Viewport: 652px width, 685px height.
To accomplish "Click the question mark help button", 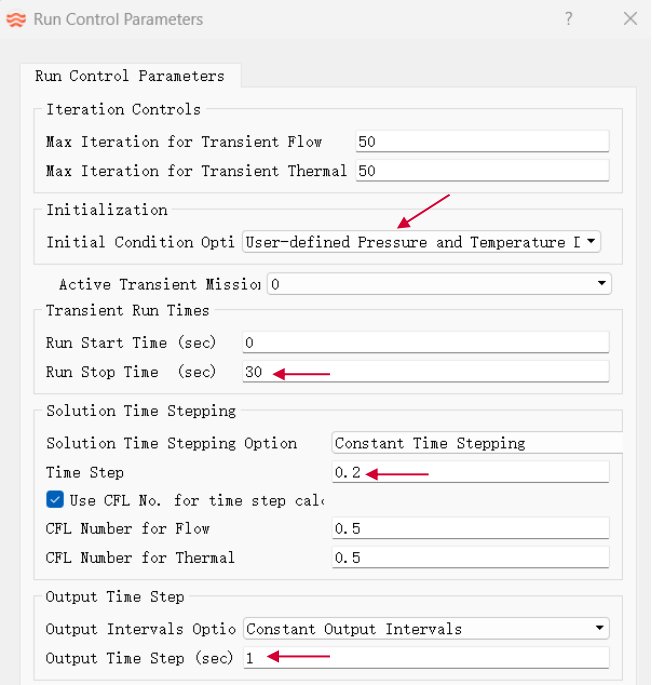I will (x=568, y=19).
